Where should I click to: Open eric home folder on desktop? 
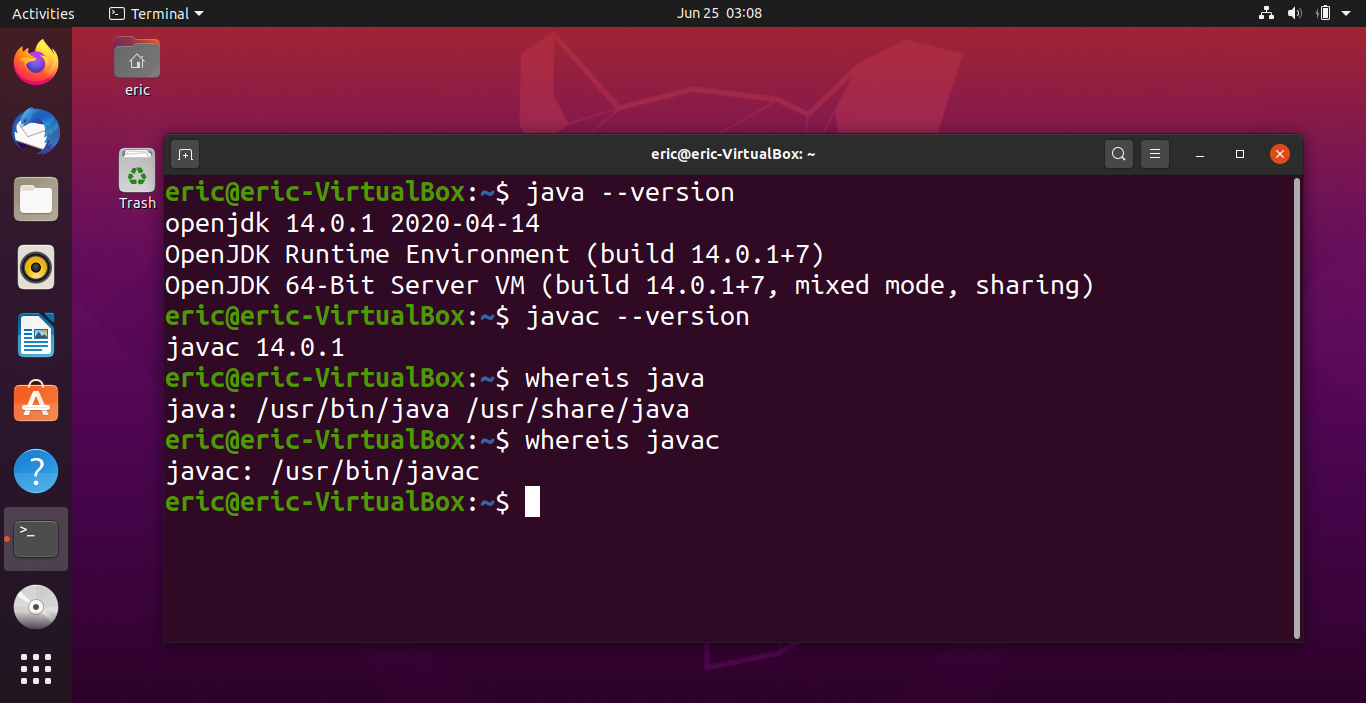(137, 66)
